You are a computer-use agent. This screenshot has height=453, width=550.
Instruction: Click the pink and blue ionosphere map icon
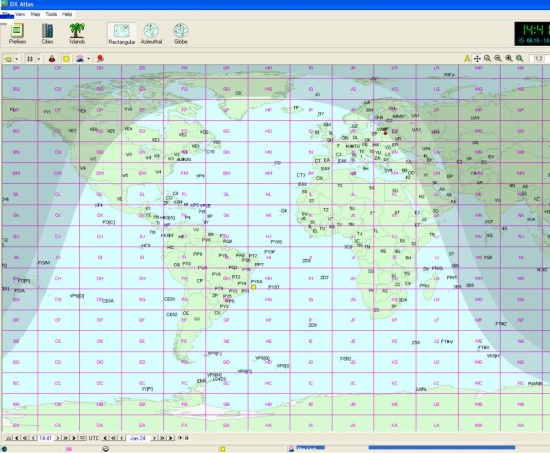click(80, 59)
